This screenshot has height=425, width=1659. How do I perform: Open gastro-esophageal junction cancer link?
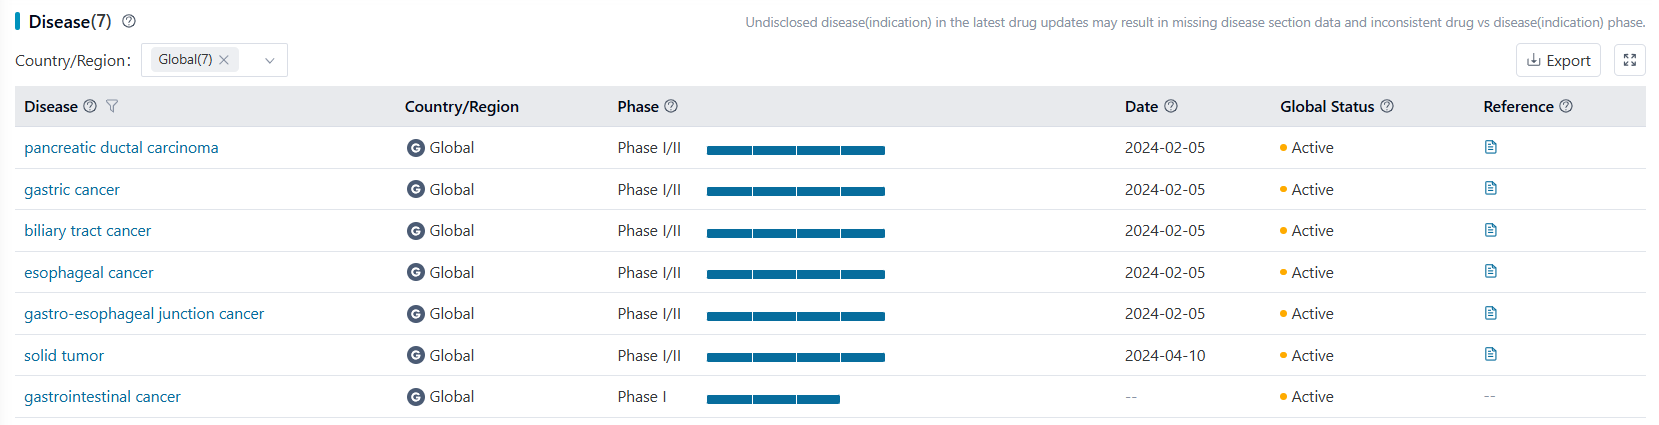(144, 314)
